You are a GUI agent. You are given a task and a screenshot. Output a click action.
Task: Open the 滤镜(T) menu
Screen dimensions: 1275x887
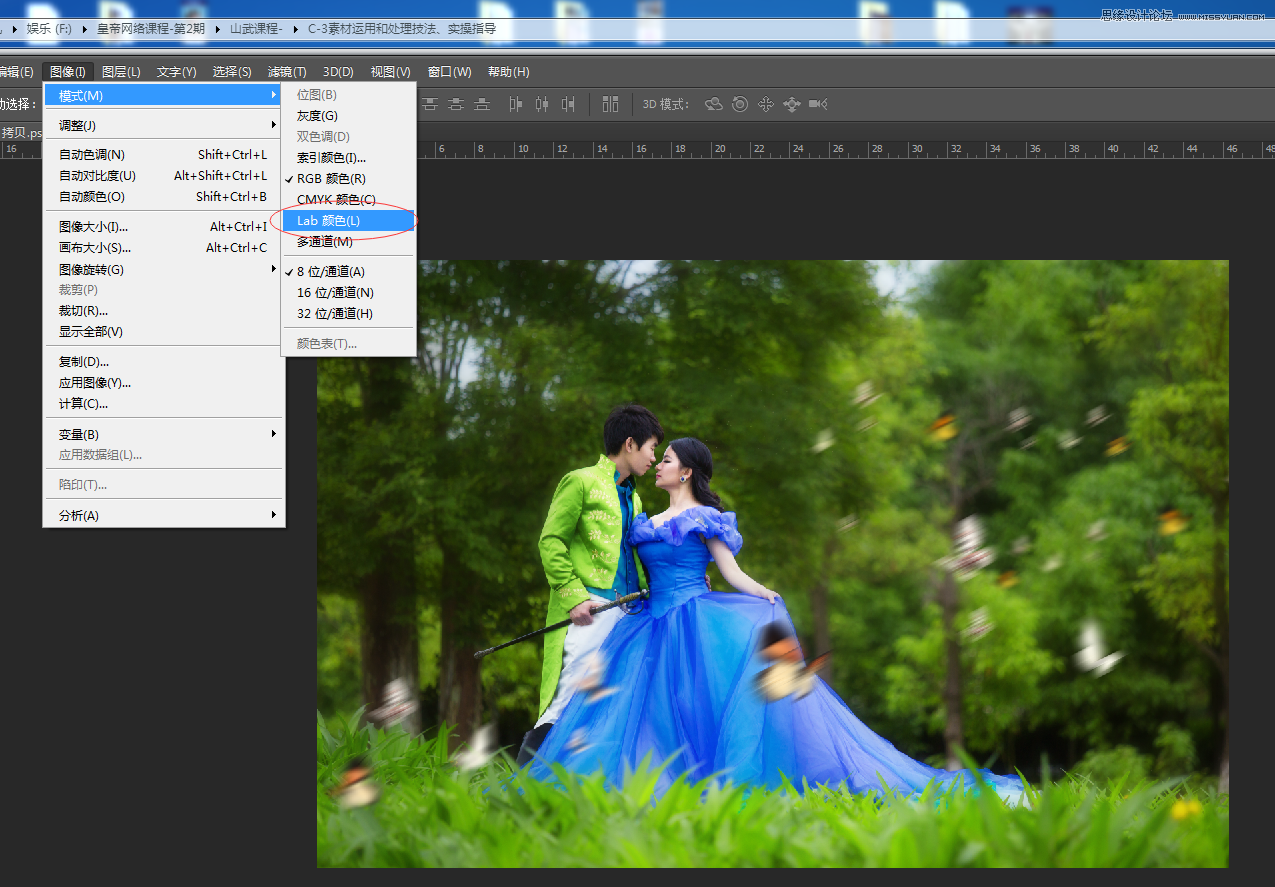tap(287, 72)
